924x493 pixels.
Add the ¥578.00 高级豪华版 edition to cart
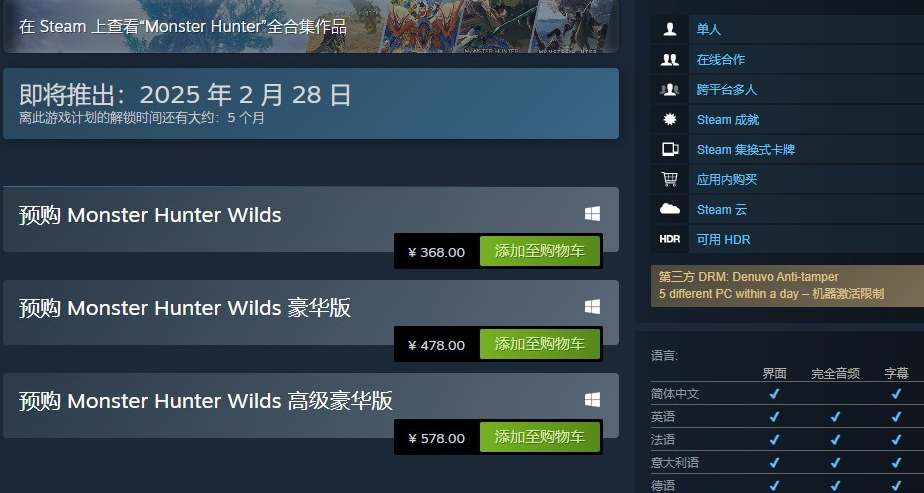[x=540, y=438]
